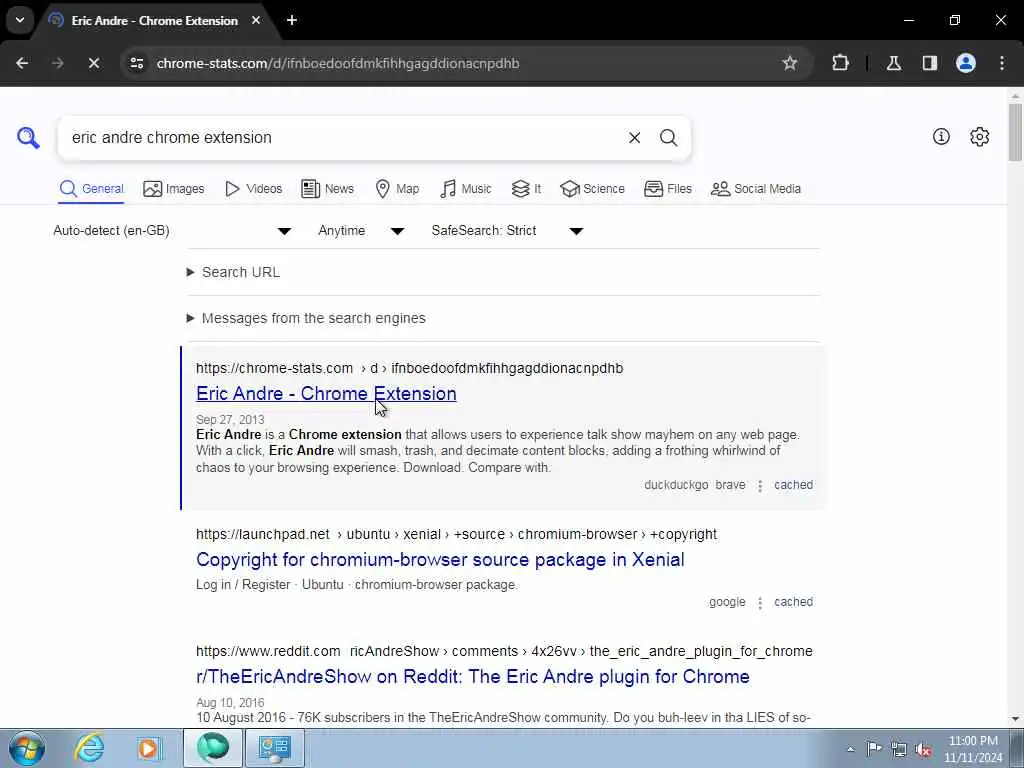Show hidden tray icons arrow
1024x768 pixels.
[850, 749]
